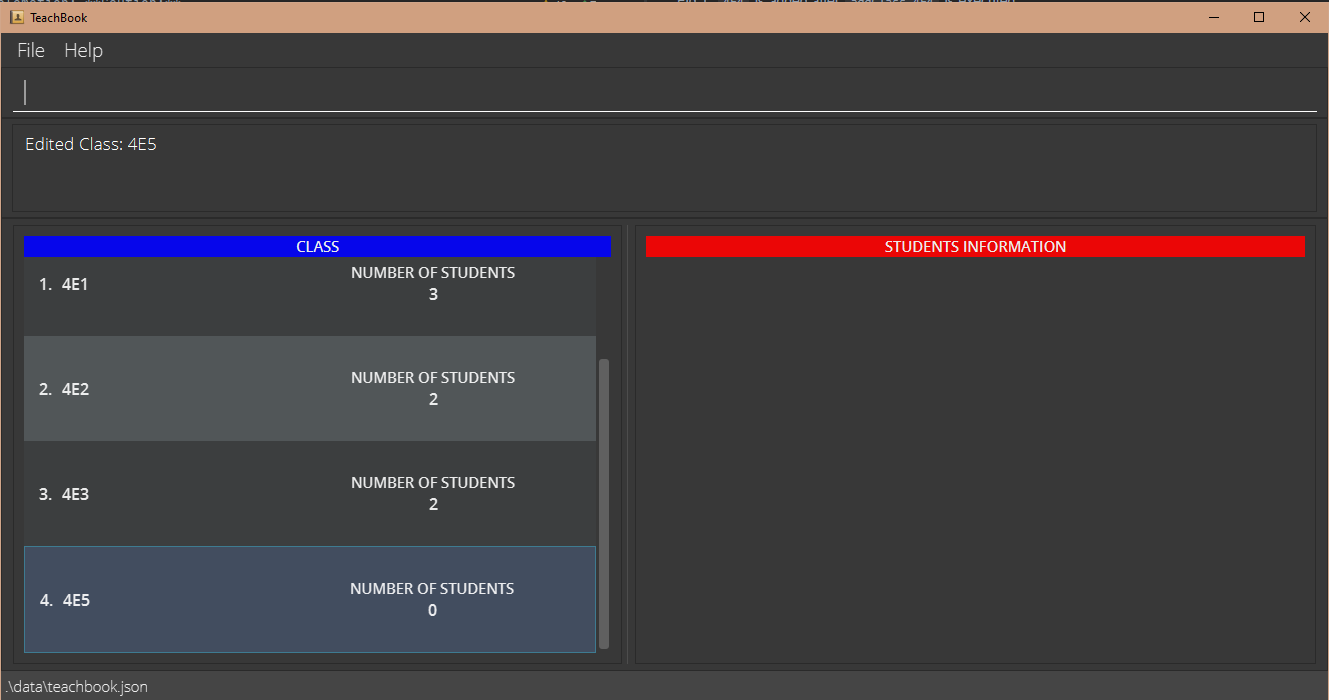Viewport: 1329px width, 700px height.
Task: Open the File menu
Action: pos(30,50)
